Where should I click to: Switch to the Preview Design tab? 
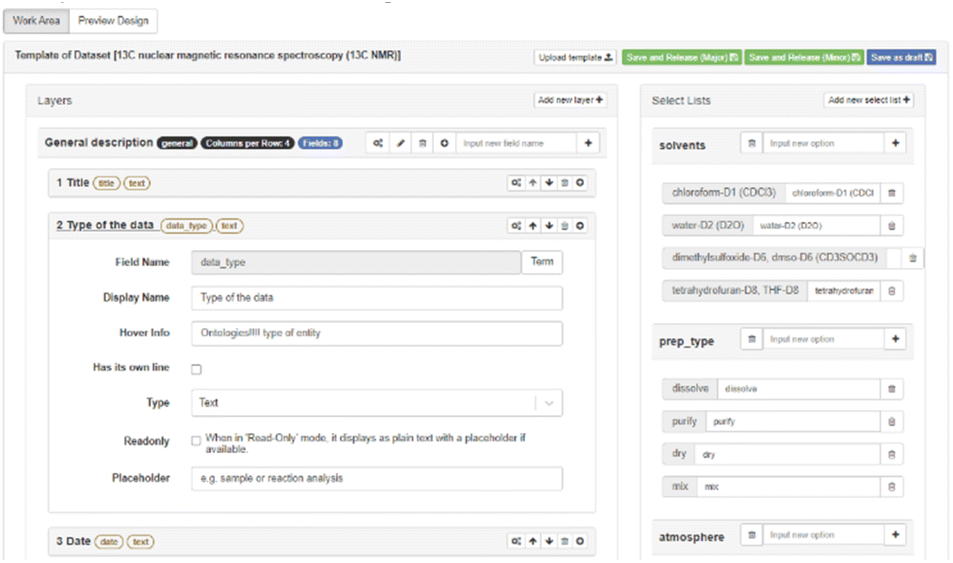[x=113, y=20]
